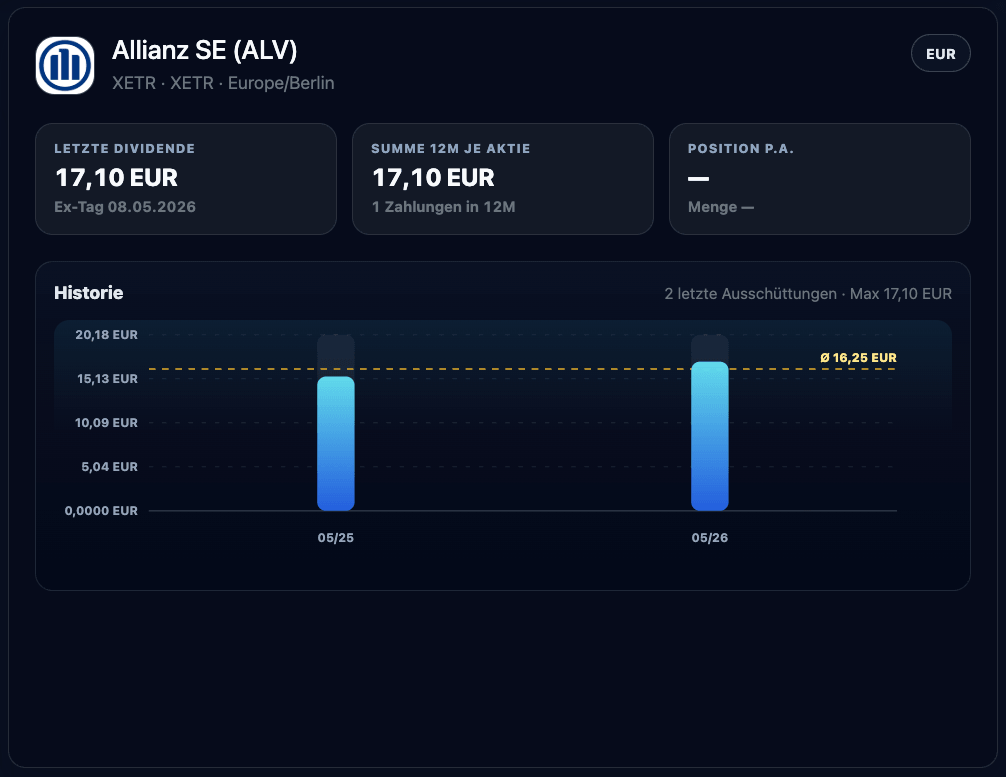Image resolution: width=1006 pixels, height=777 pixels.
Task: Select the 05/25 dividend bar
Action: pos(336,443)
